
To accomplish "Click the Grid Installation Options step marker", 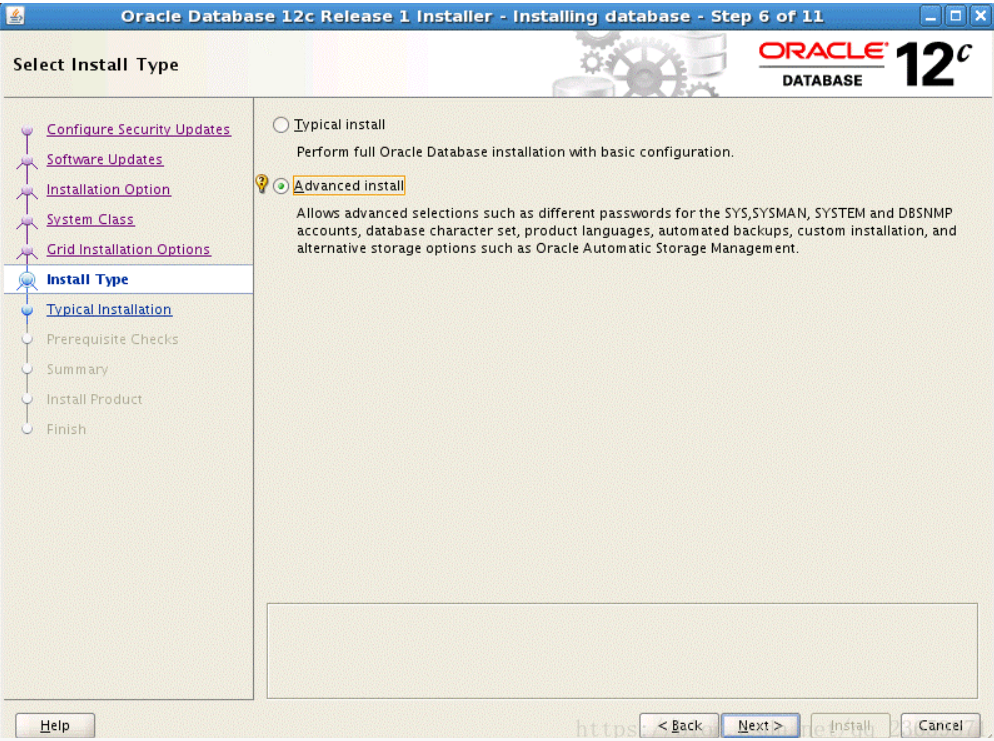I will click(27, 251).
